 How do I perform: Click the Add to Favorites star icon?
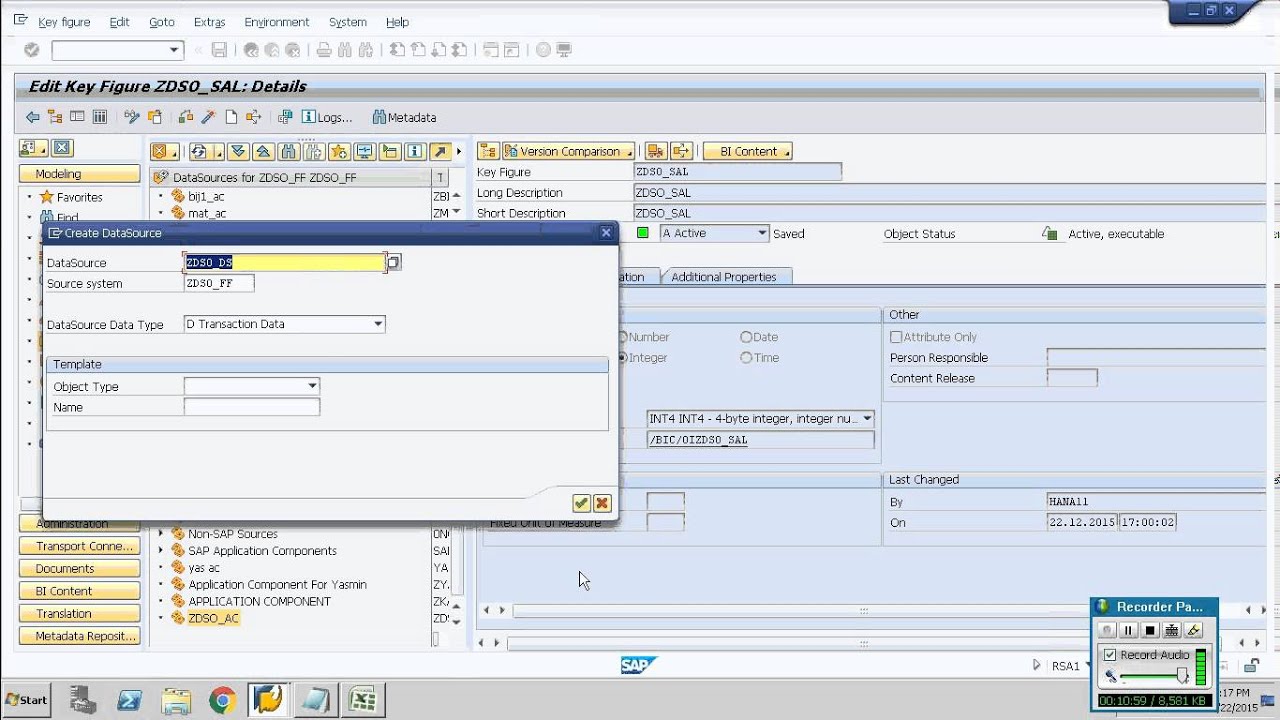click(339, 152)
